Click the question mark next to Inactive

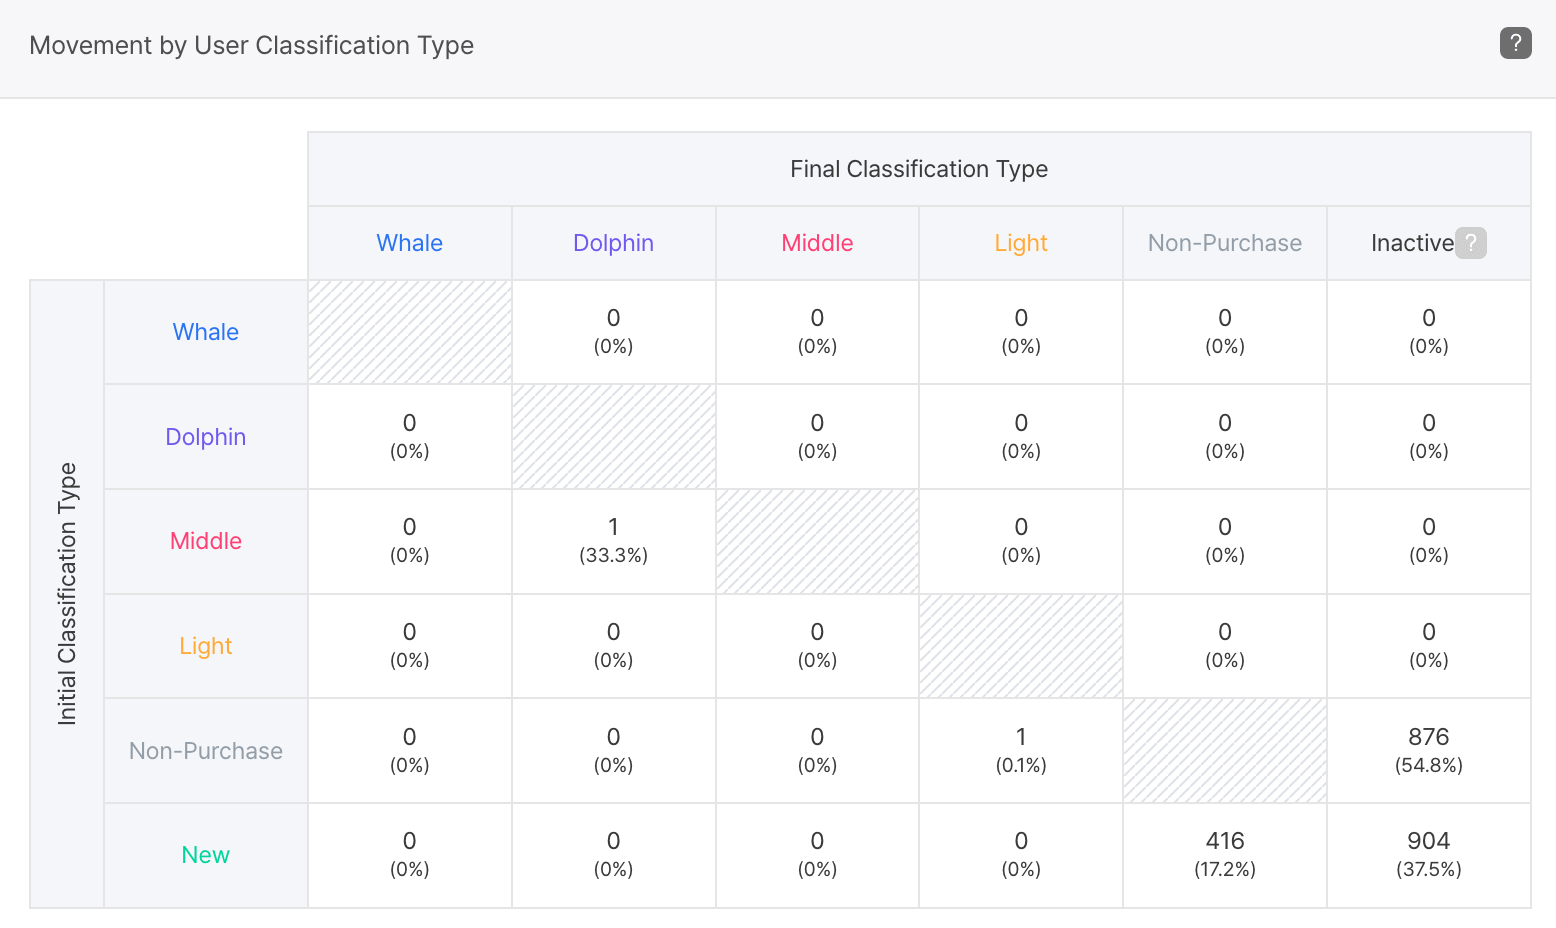pos(1470,243)
